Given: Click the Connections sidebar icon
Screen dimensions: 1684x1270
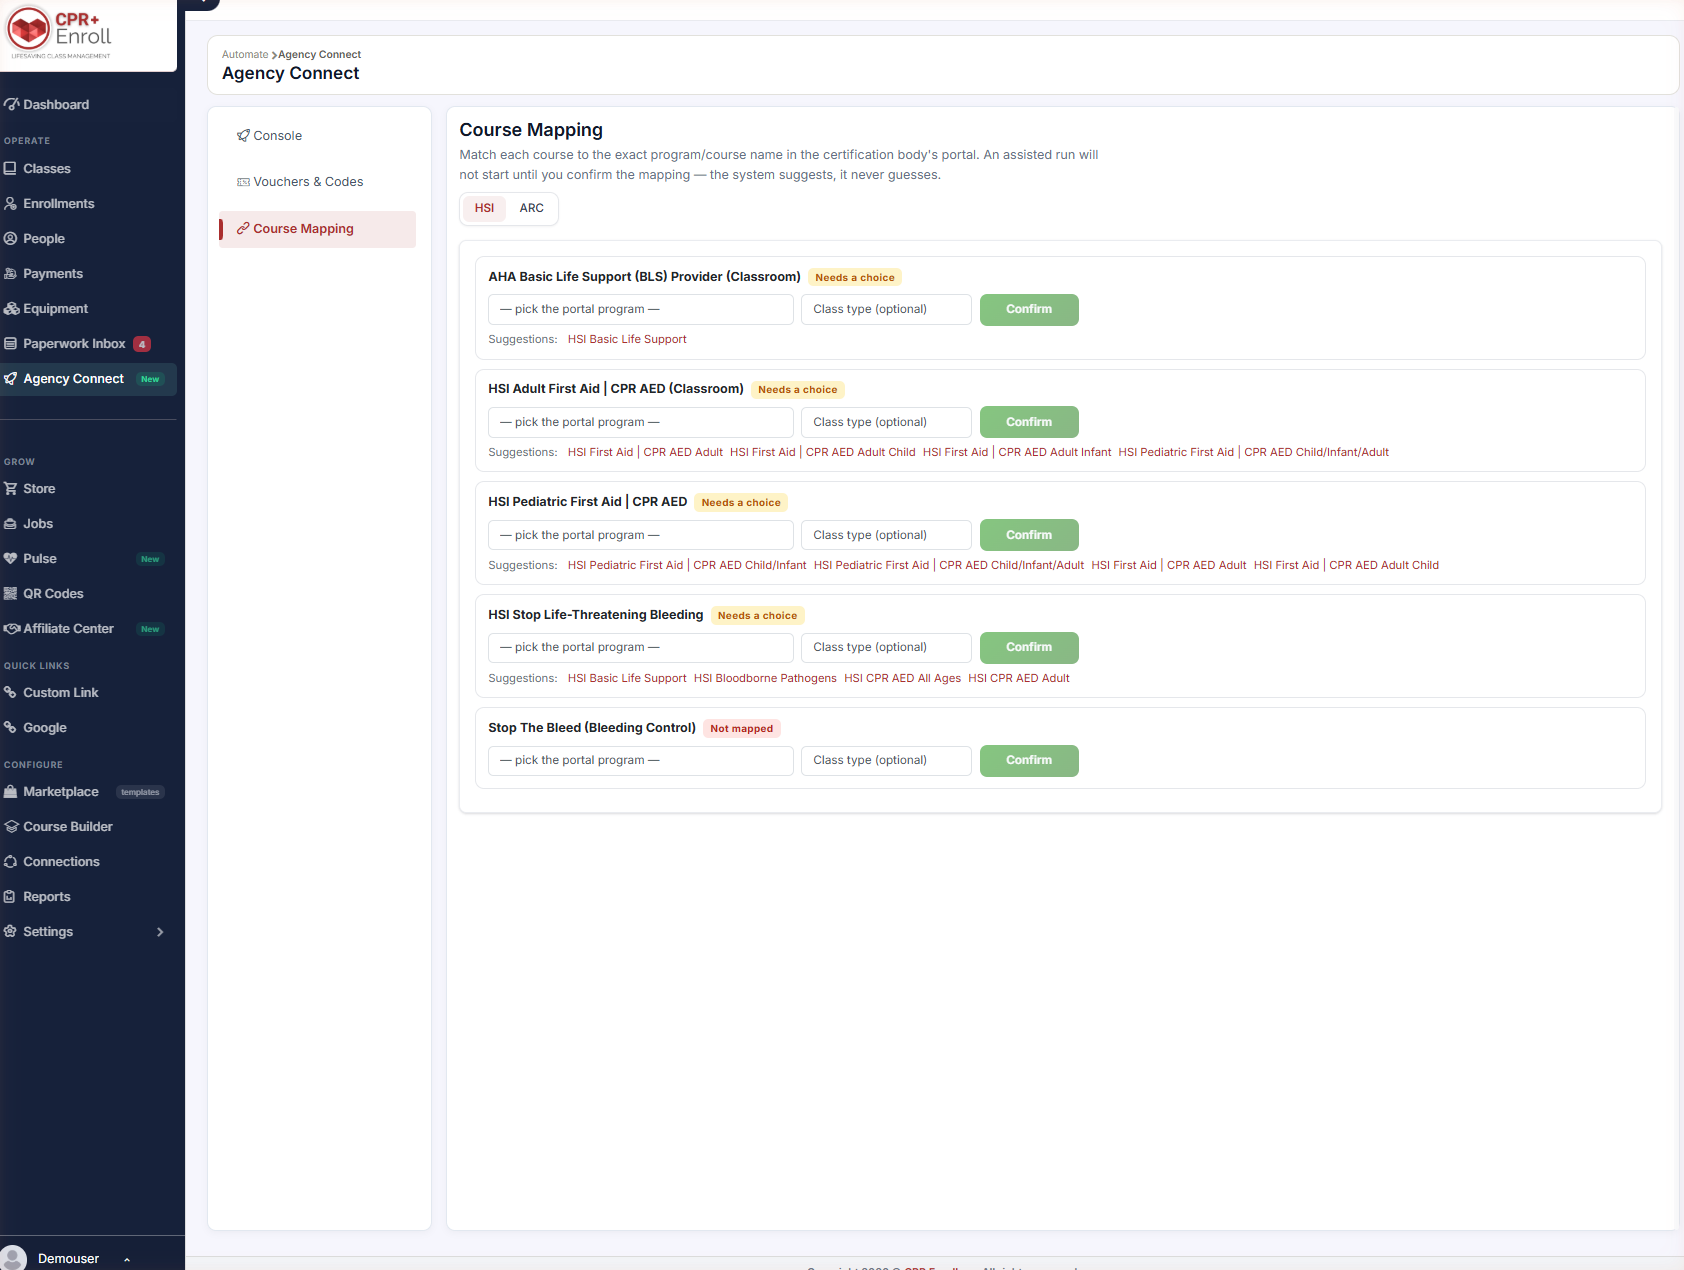Looking at the screenshot, I should coord(11,862).
